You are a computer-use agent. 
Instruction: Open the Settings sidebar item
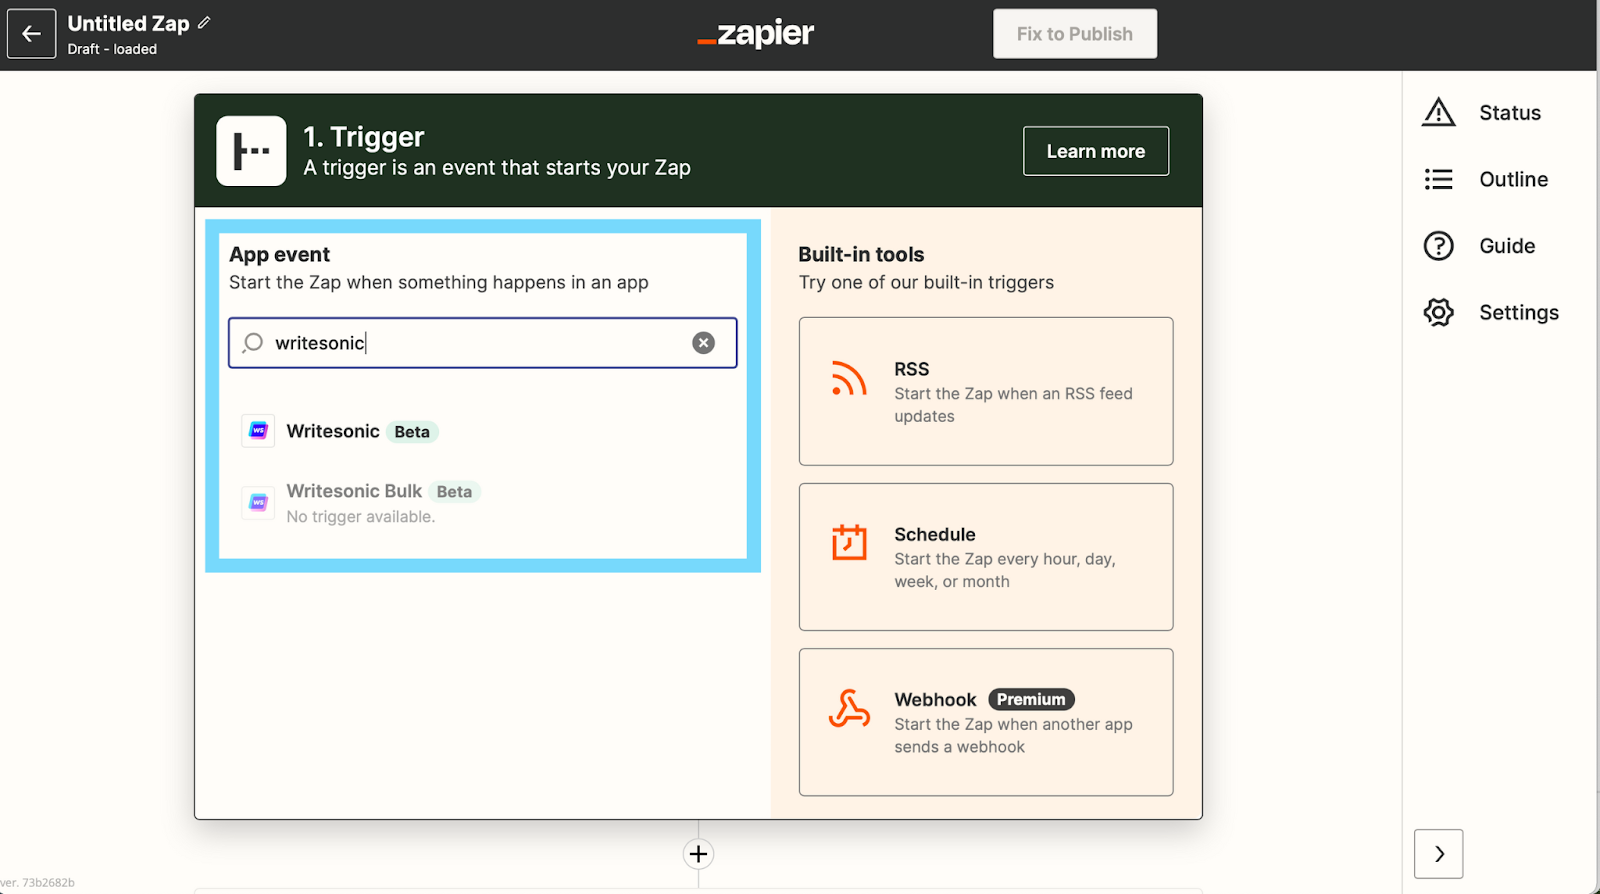pos(1493,313)
